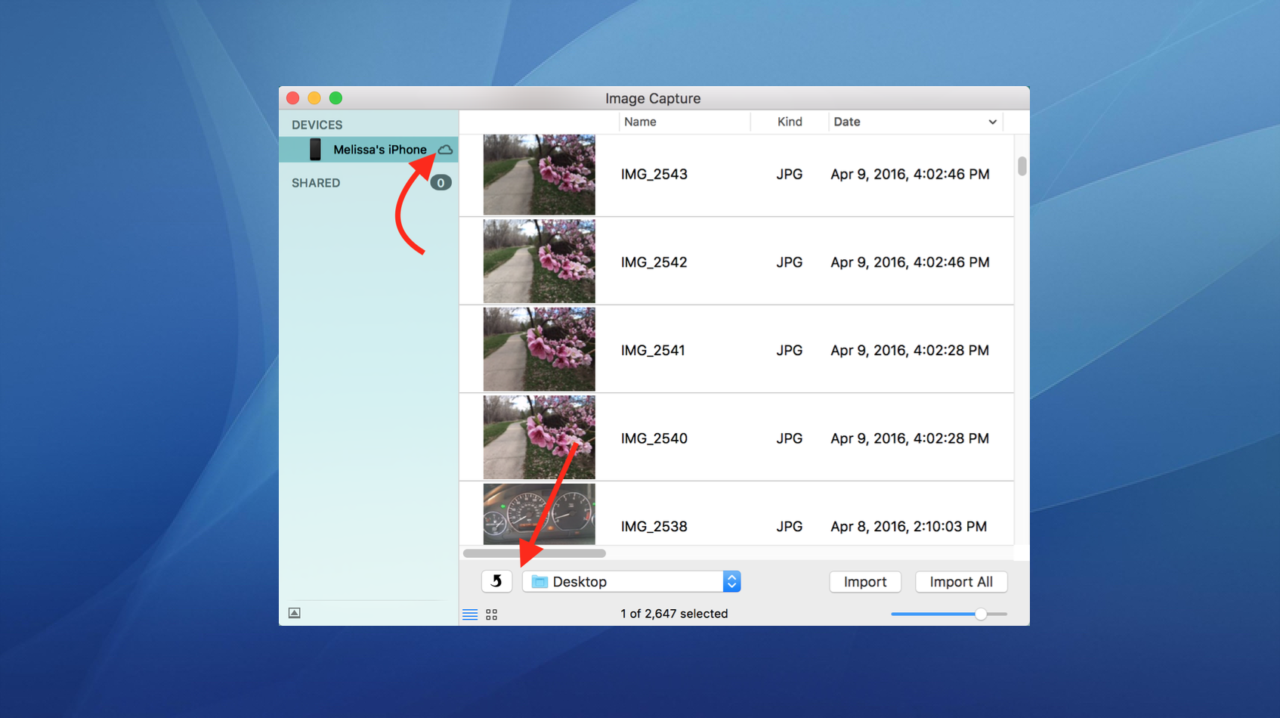
Task: Click the date in the IMG_2542 row
Action: [910, 262]
